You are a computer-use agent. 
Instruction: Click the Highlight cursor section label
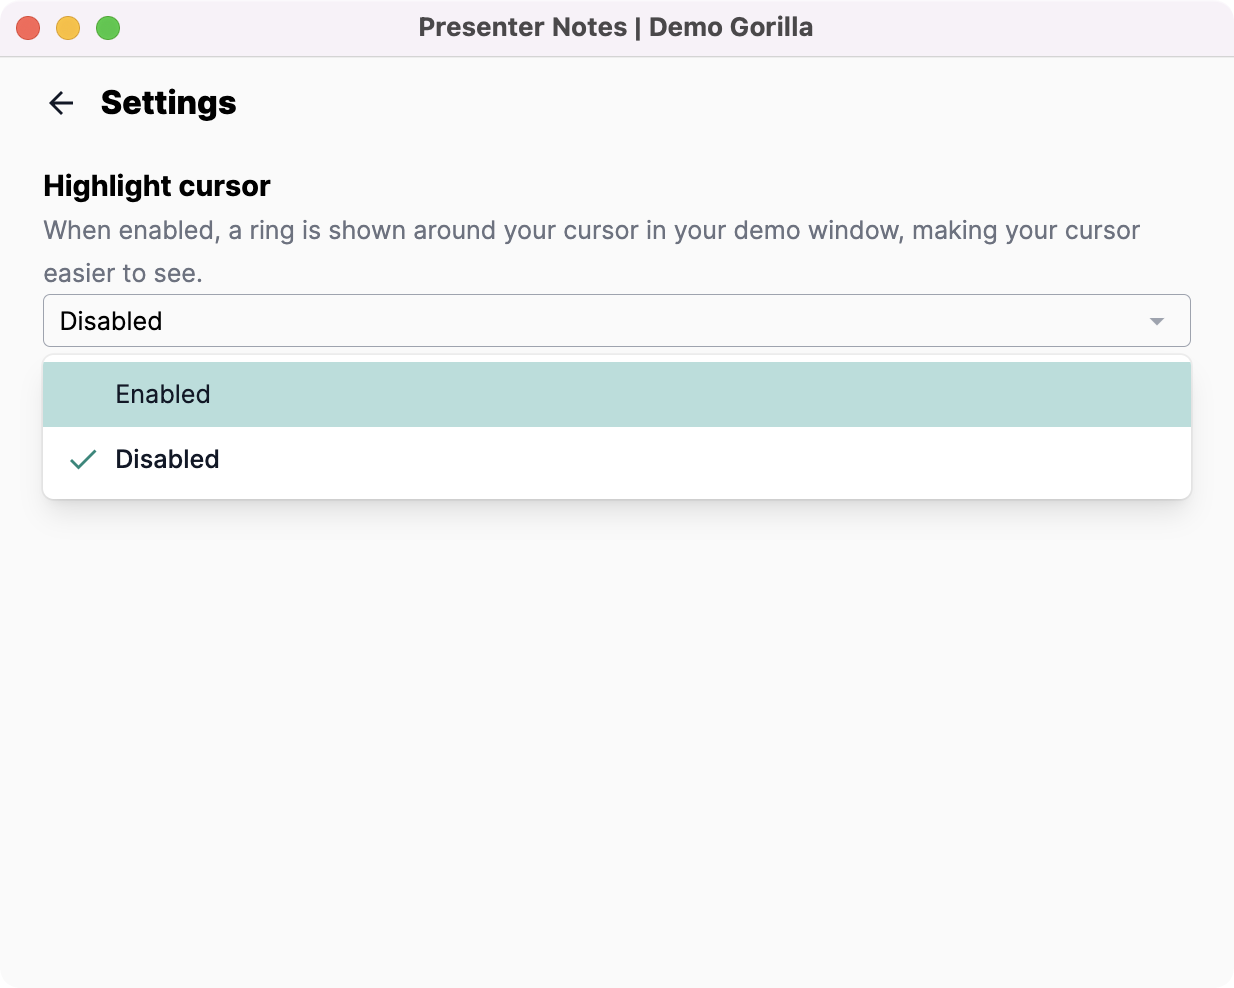pyautogui.click(x=156, y=186)
